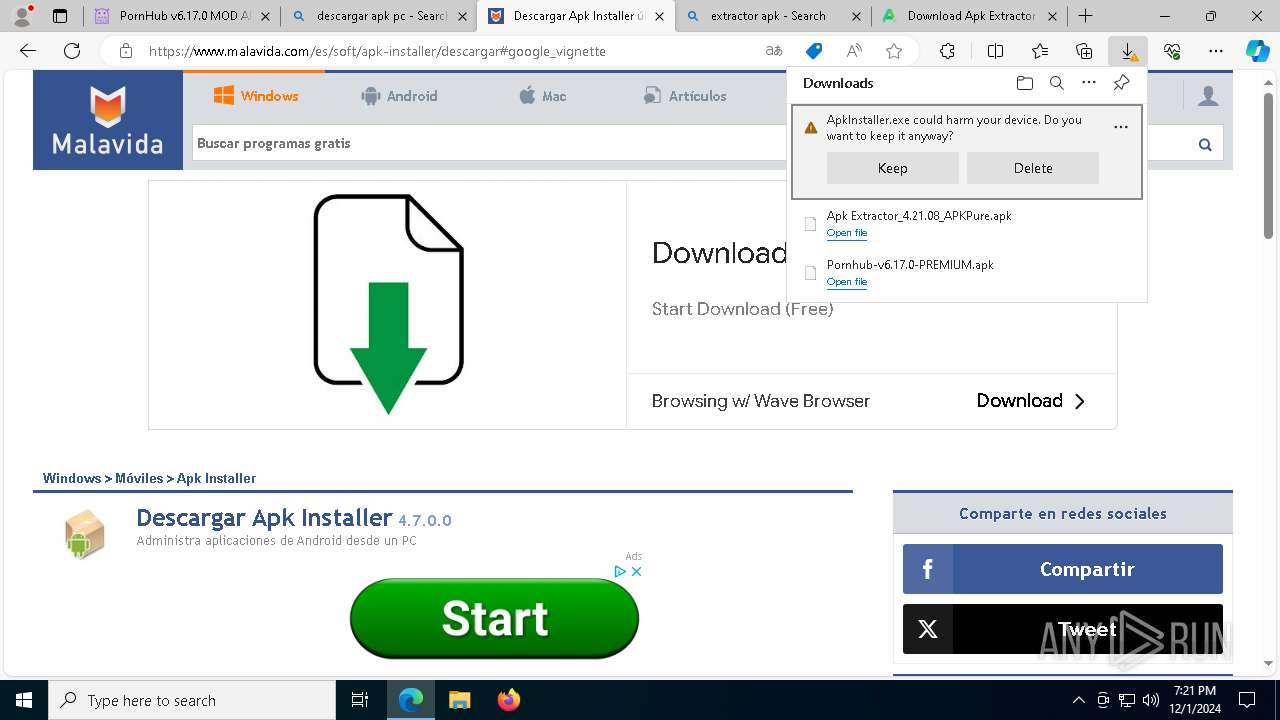This screenshot has width=1280, height=720.
Task: Open the Malavida user account icon
Action: coord(1208,96)
